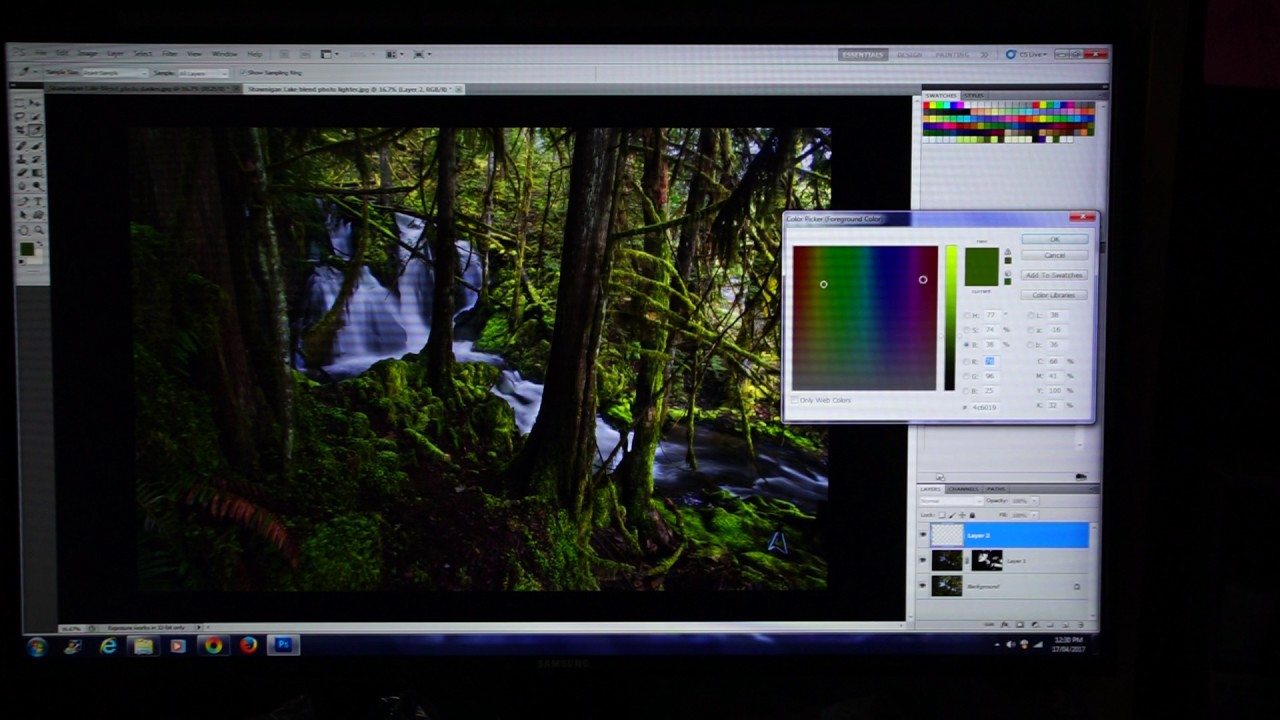Image resolution: width=1280 pixels, height=720 pixels.
Task: Click the fx layer style icon
Action: (1005, 624)
